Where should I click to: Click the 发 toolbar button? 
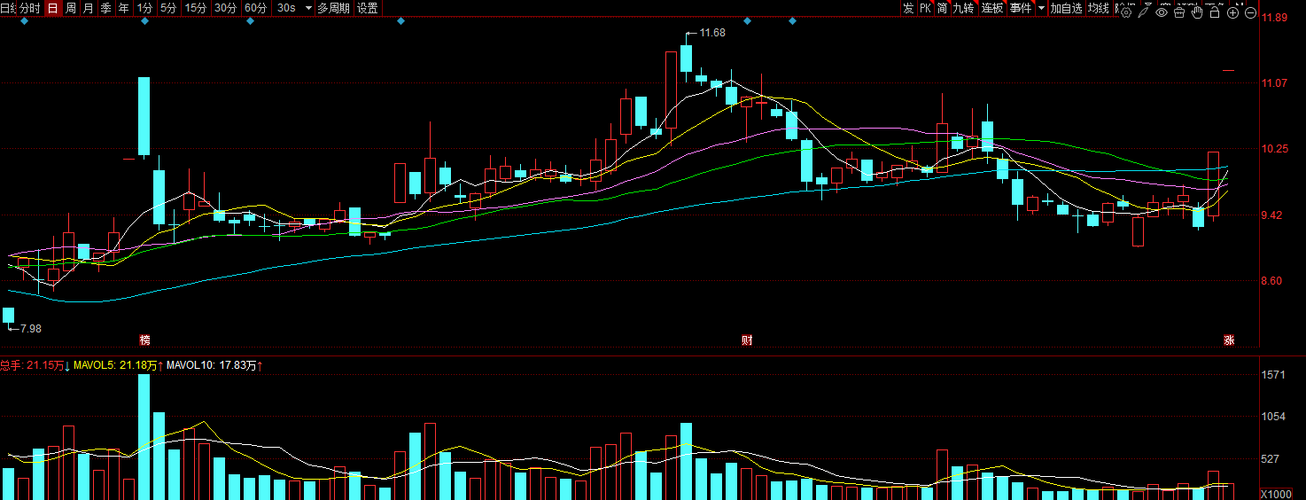coord(907,8)
